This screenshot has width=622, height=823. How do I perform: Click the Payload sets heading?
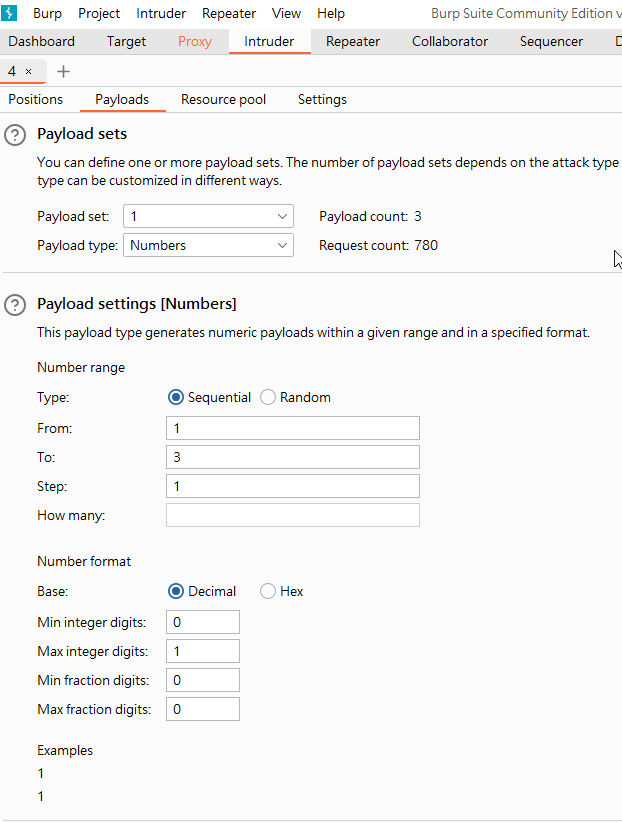82,134
